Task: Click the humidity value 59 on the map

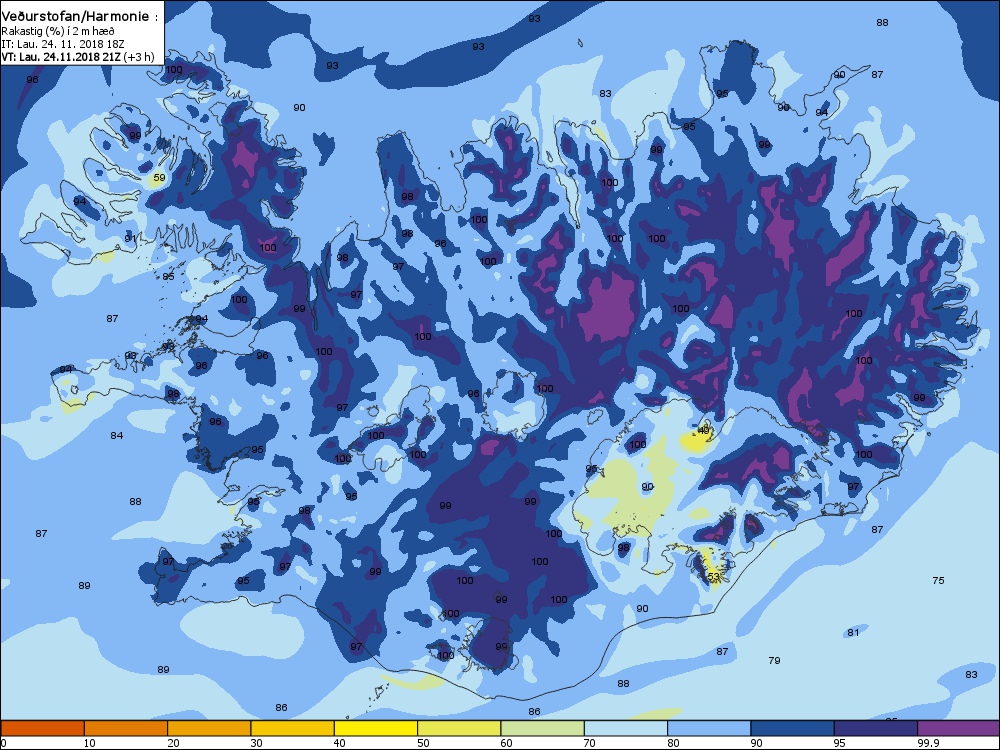Action: tap(159, 178)
